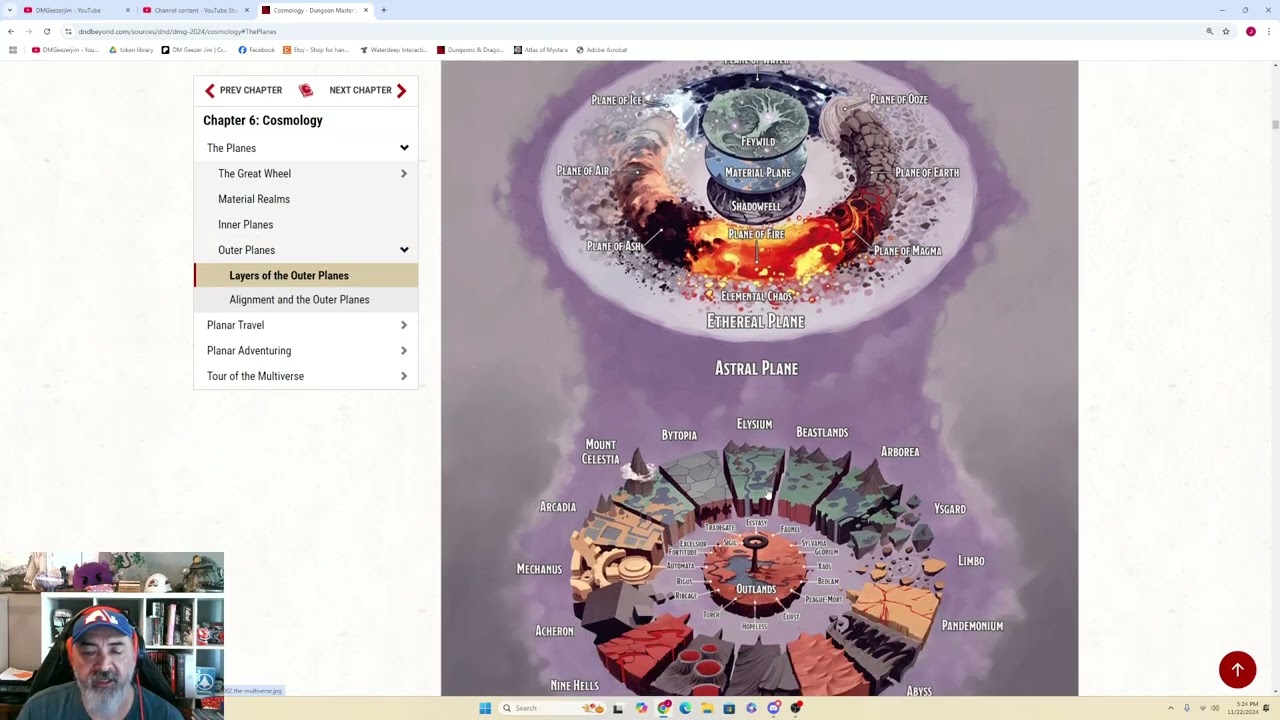Image resolution: width=1280 pixels, height=720 pixels.
Task: Open Copilot icon on the taskbar
Action: (x=641, y=708)
